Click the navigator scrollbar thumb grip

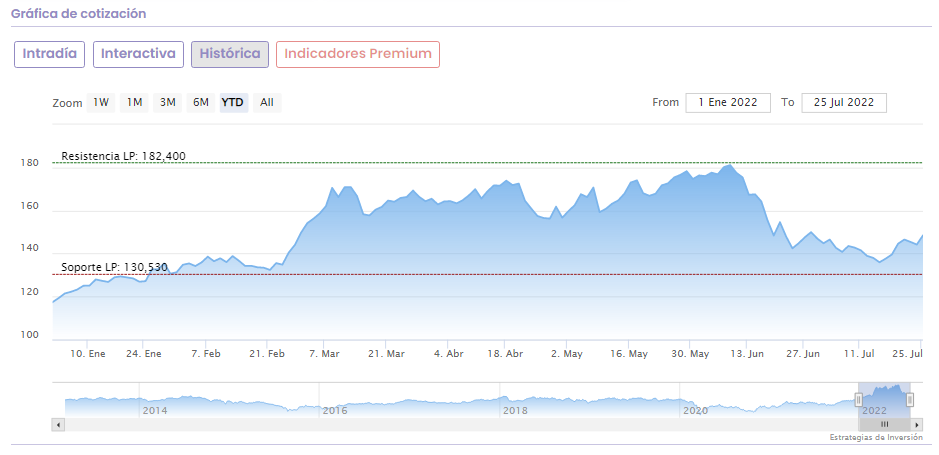click(884, 424)
